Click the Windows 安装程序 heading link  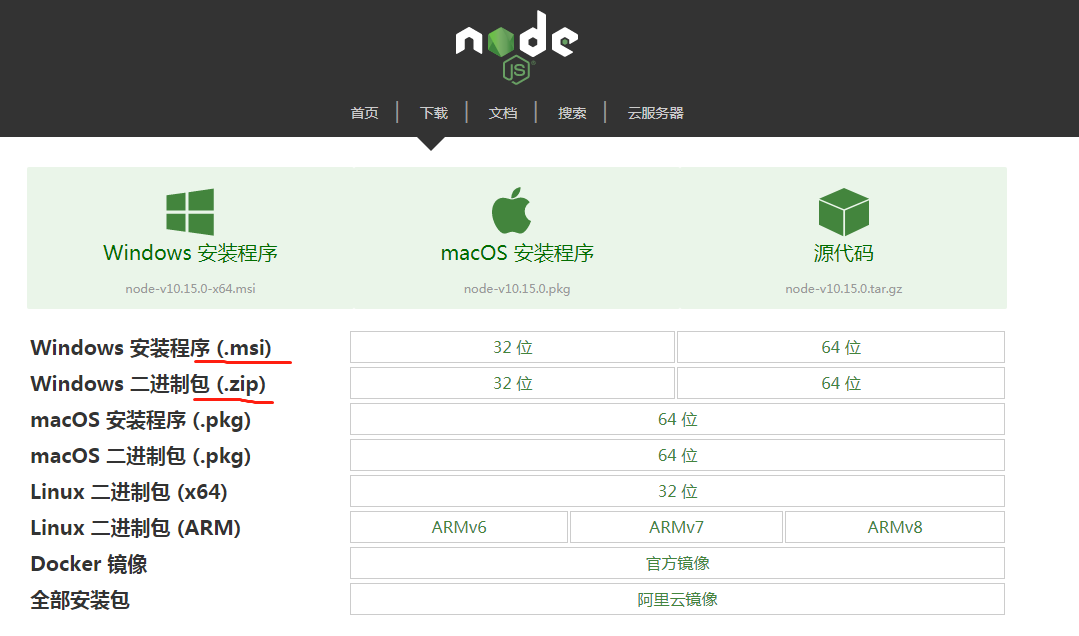coord(191,253)
